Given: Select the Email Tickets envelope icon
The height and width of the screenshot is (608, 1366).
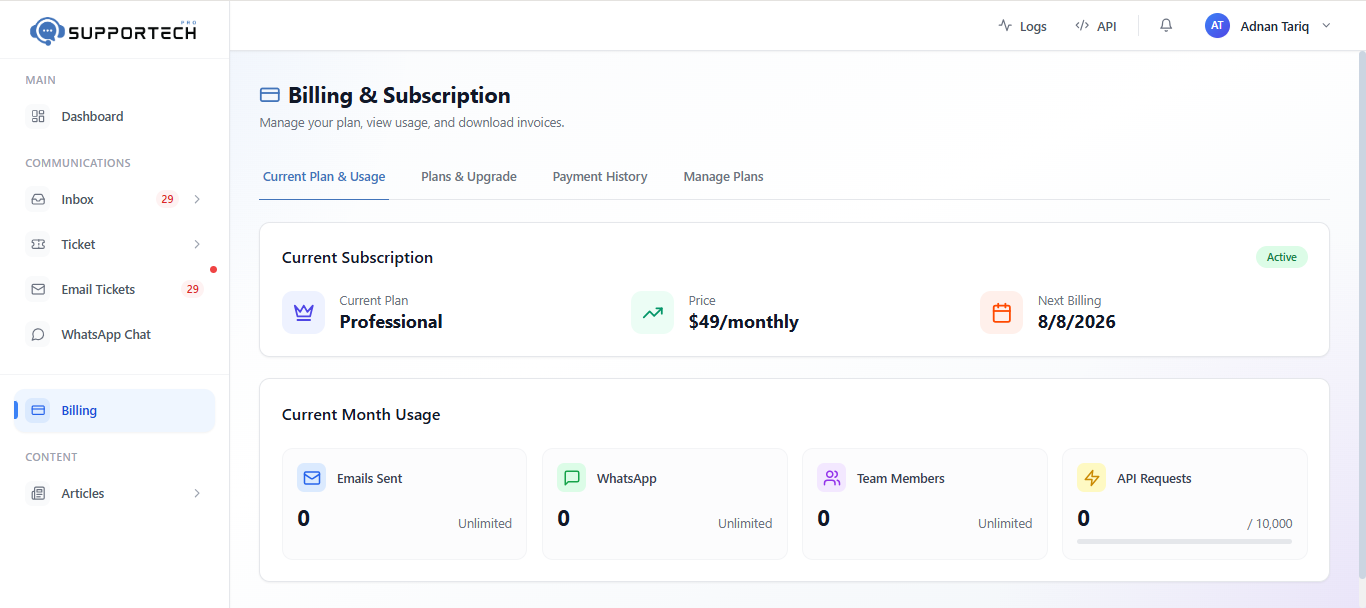Looking at the screenshot, I should point(38,289).
